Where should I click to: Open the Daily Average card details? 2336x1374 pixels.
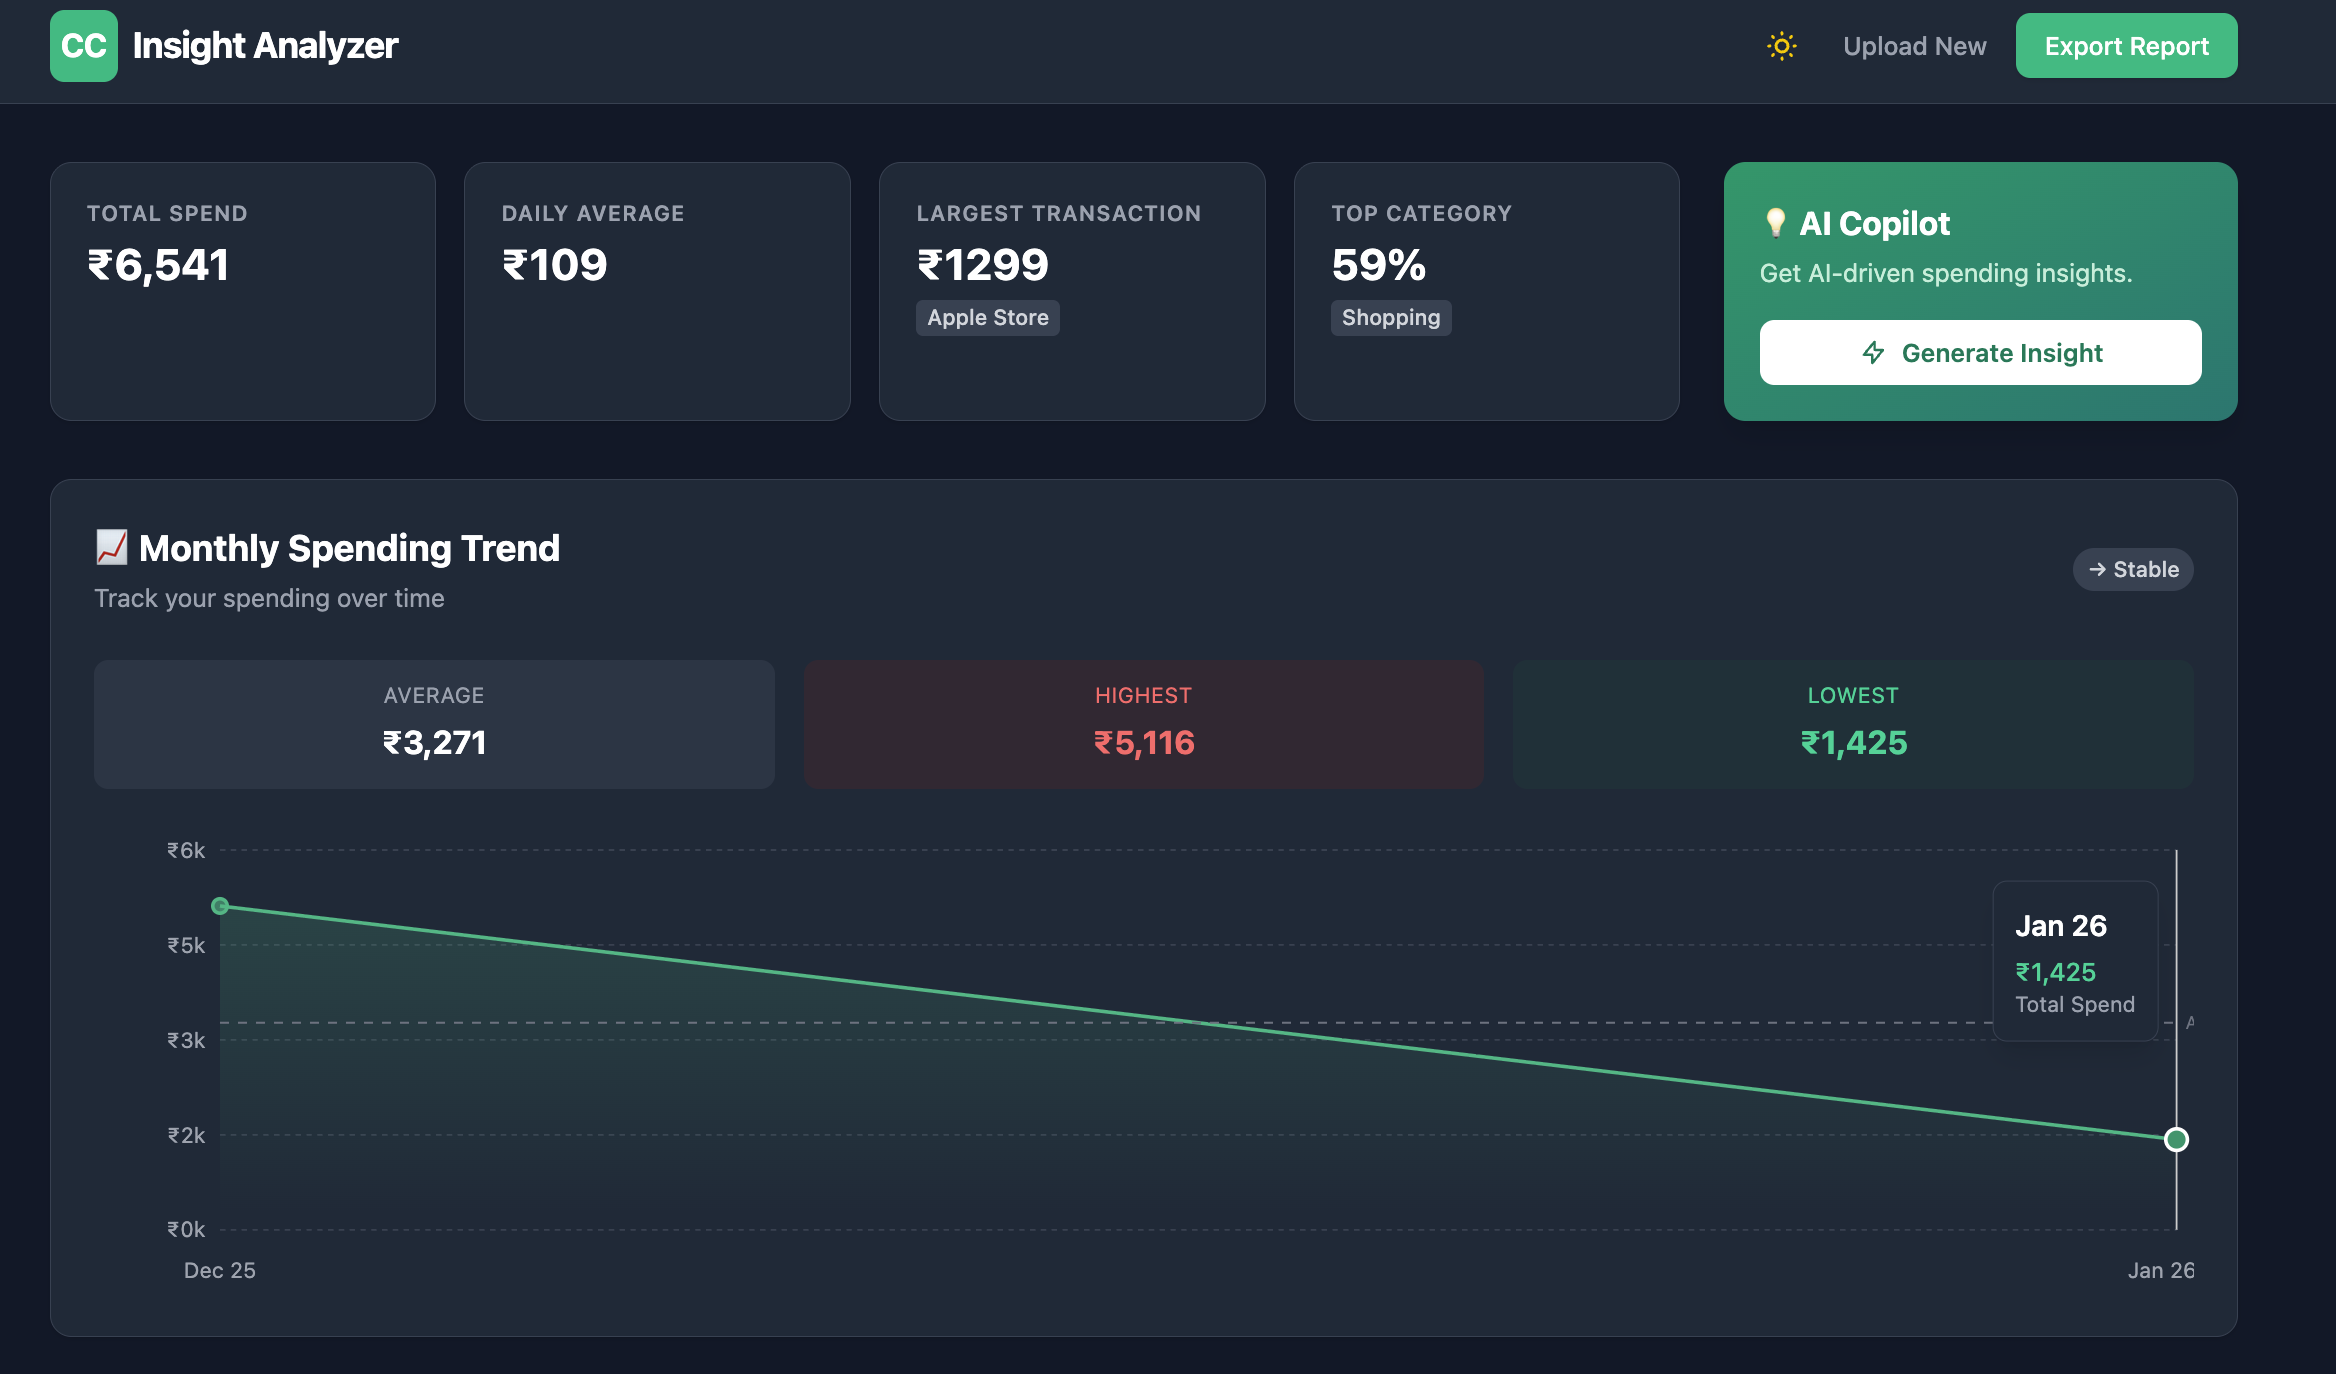[x=657, y=291]
